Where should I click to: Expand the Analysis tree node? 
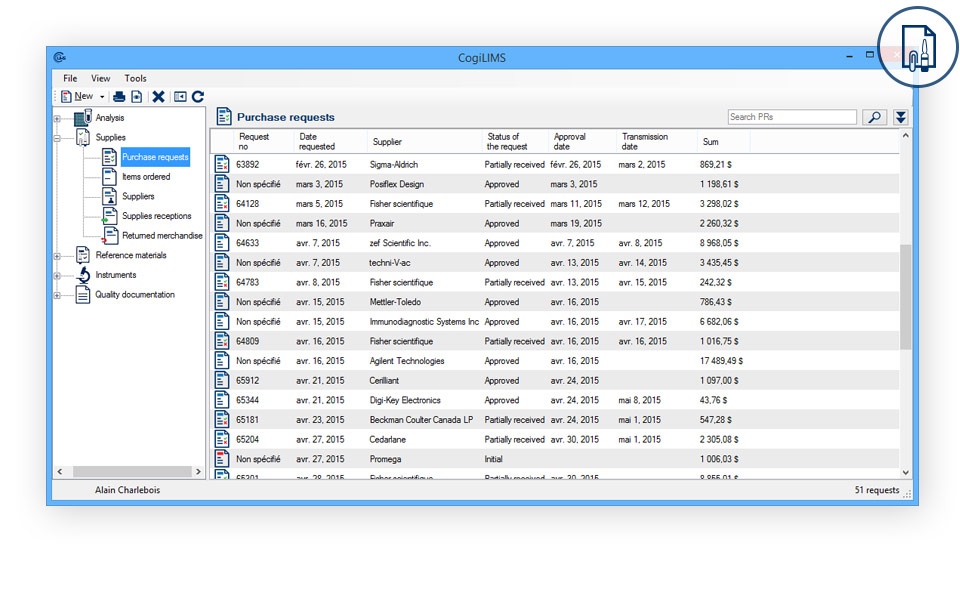[58, 118]
